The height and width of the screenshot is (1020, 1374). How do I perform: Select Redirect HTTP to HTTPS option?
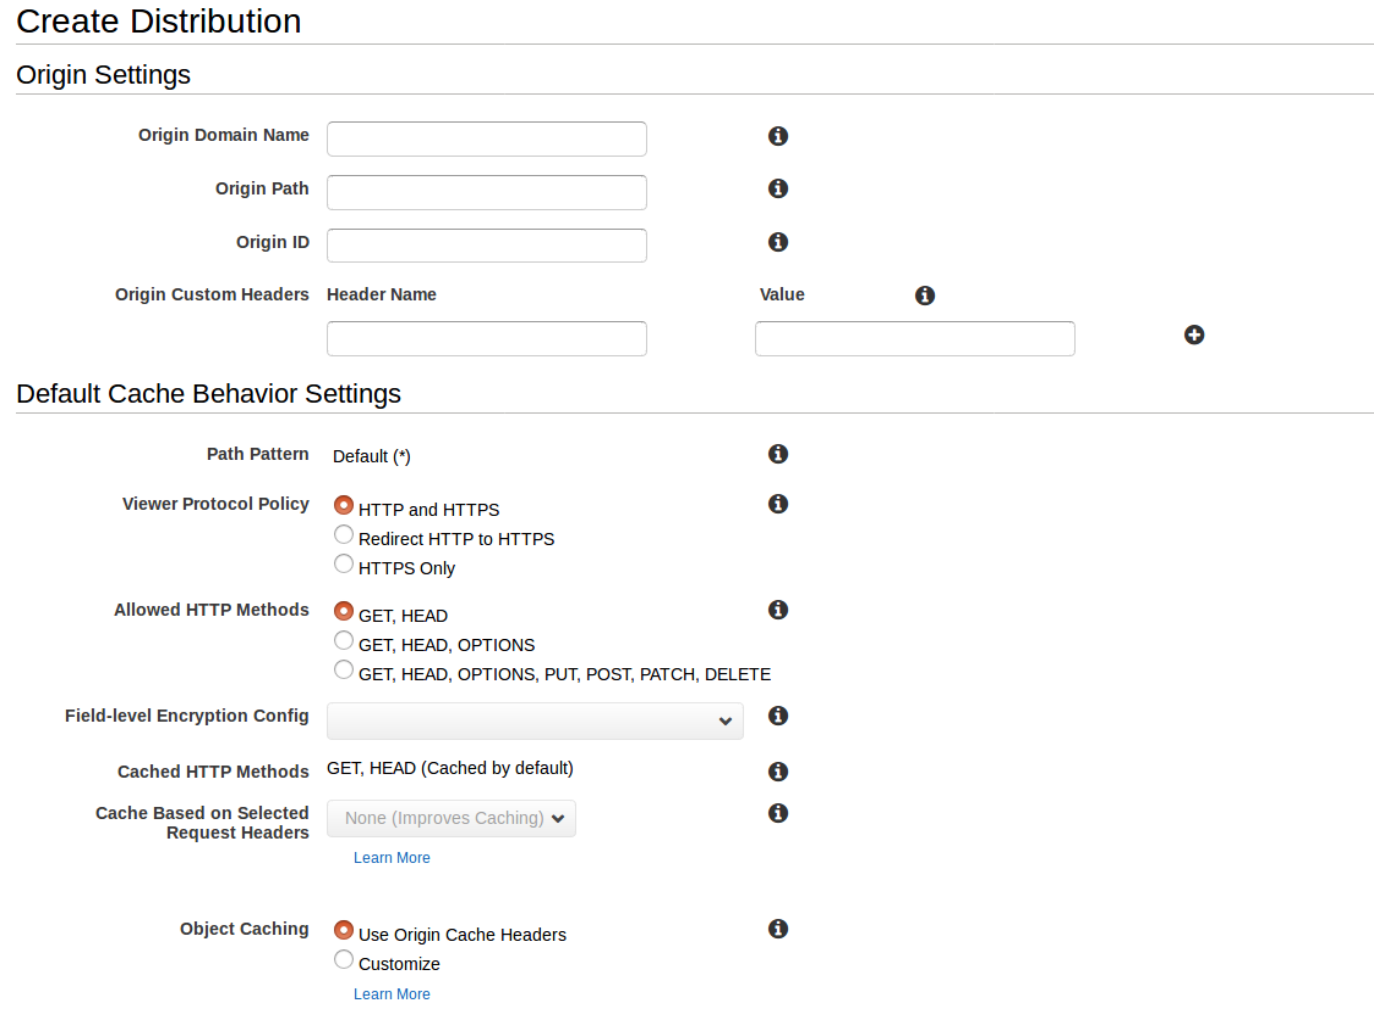[344, 535]
